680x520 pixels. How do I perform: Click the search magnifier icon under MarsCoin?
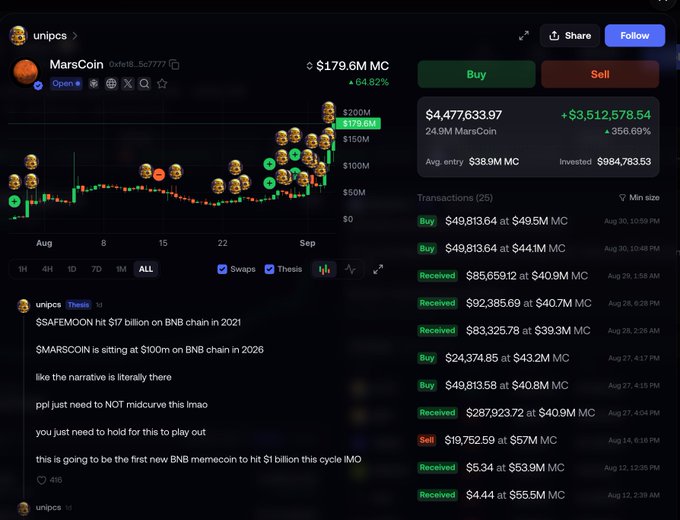click(x=144, y=84)
